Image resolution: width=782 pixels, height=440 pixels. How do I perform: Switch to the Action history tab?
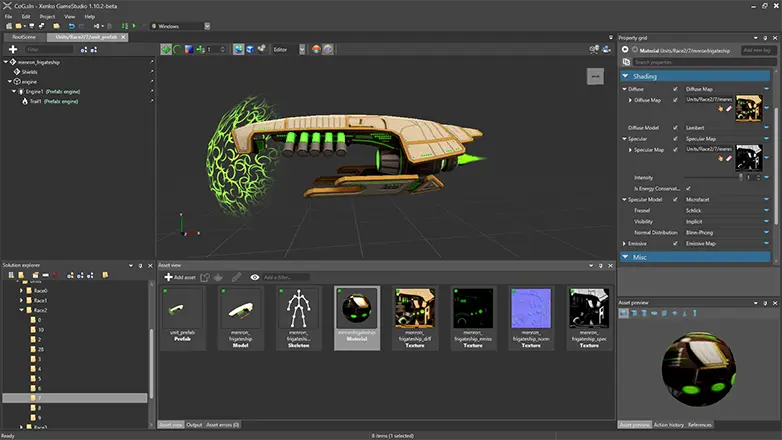[x=669, y=425]
